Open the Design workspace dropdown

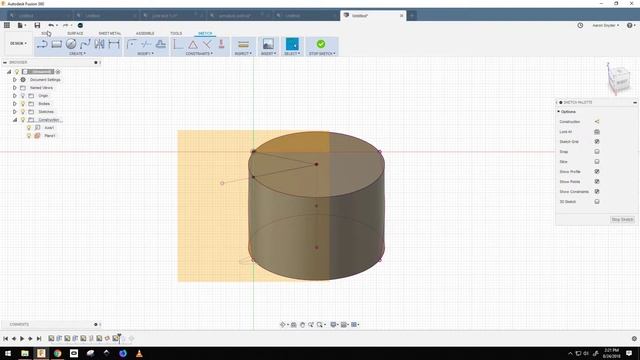18,43
